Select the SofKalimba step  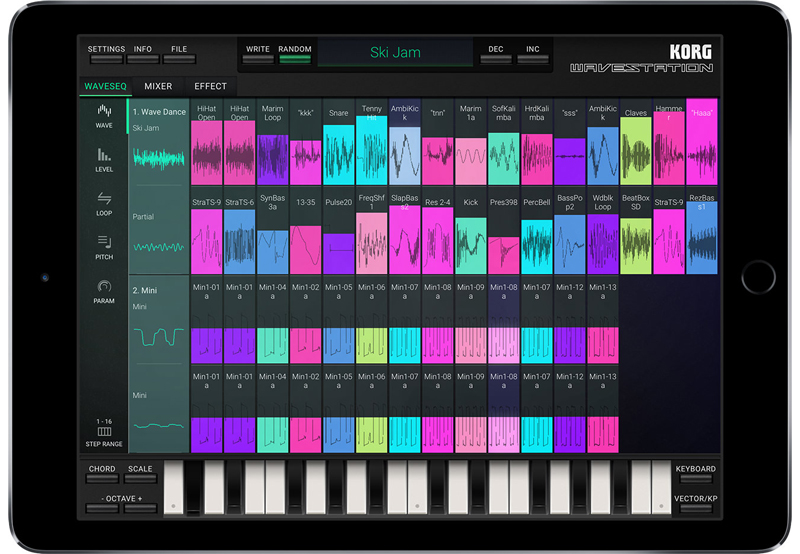[x=504, y=142]
